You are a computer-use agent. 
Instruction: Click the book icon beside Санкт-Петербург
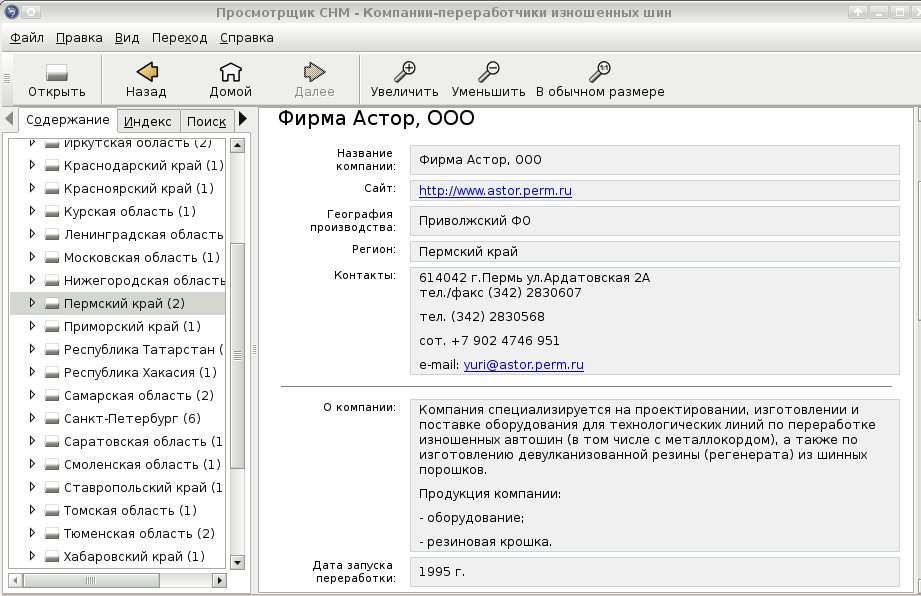pos(52,419)
